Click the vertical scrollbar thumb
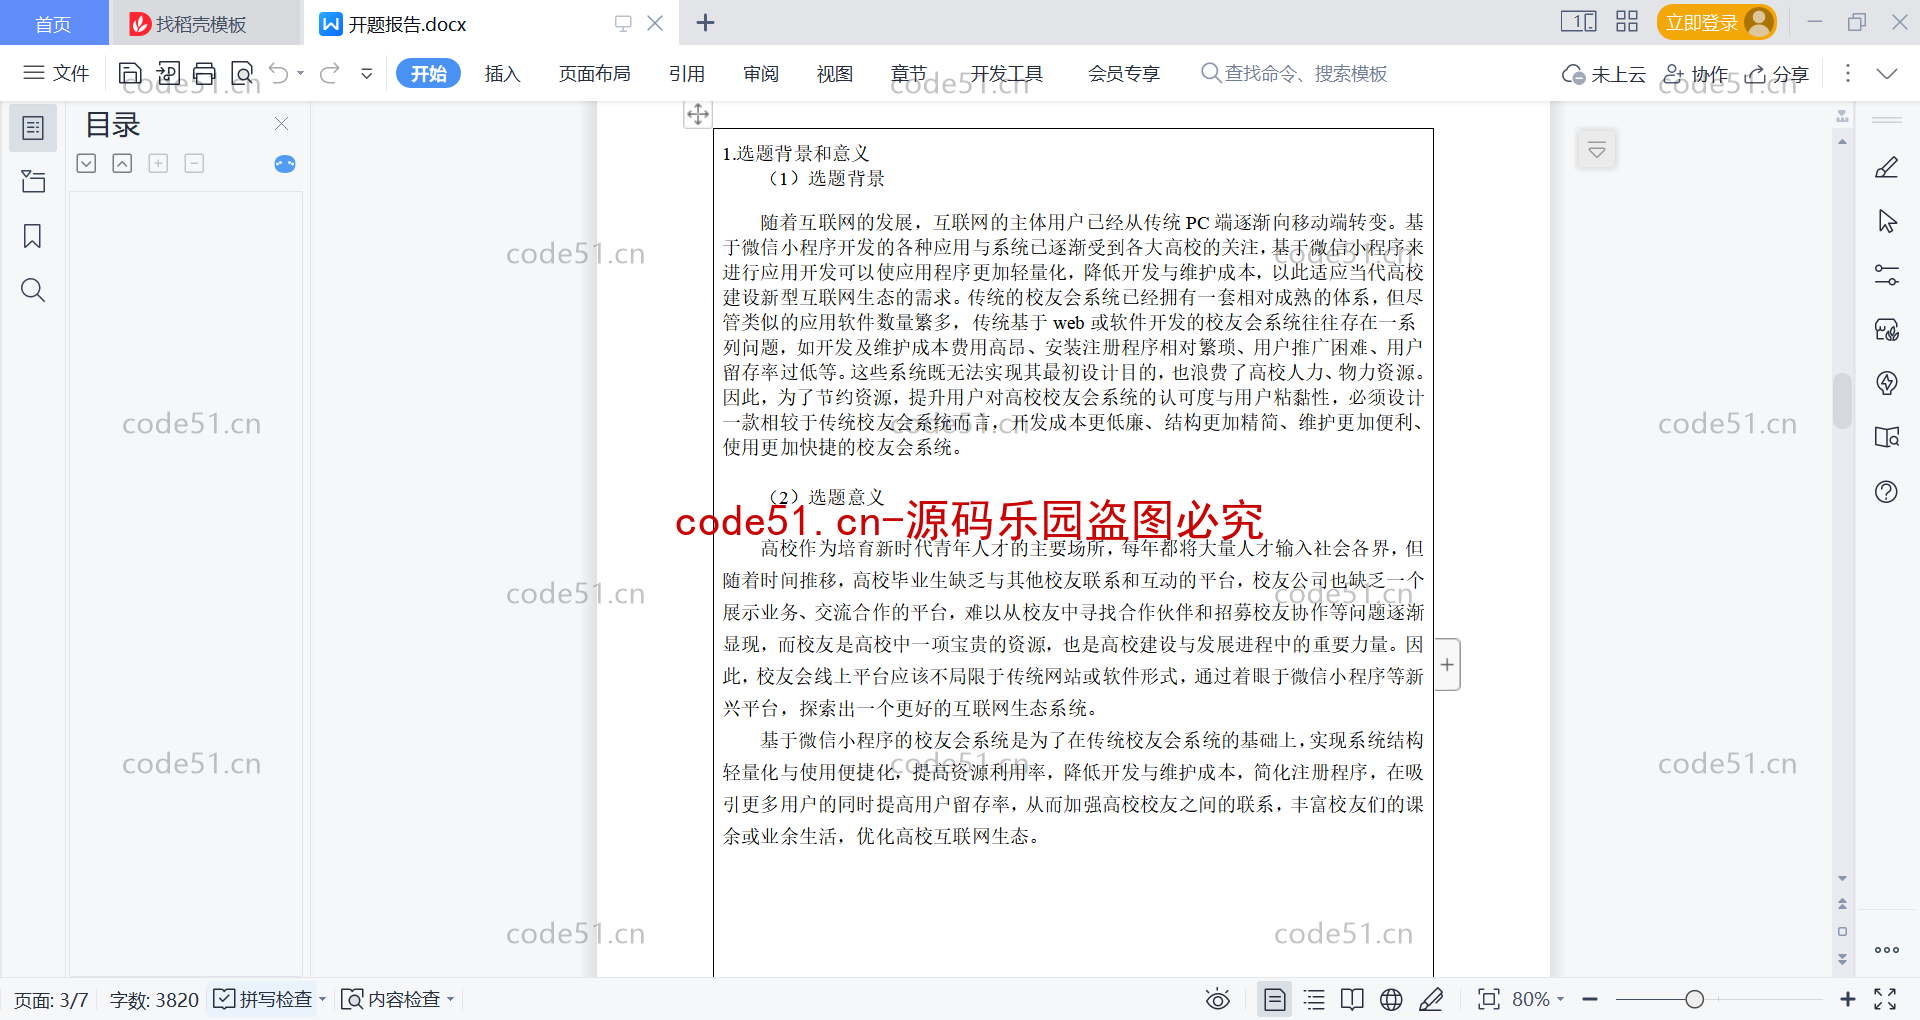1920x1020 pixels. click(1842, 400)
